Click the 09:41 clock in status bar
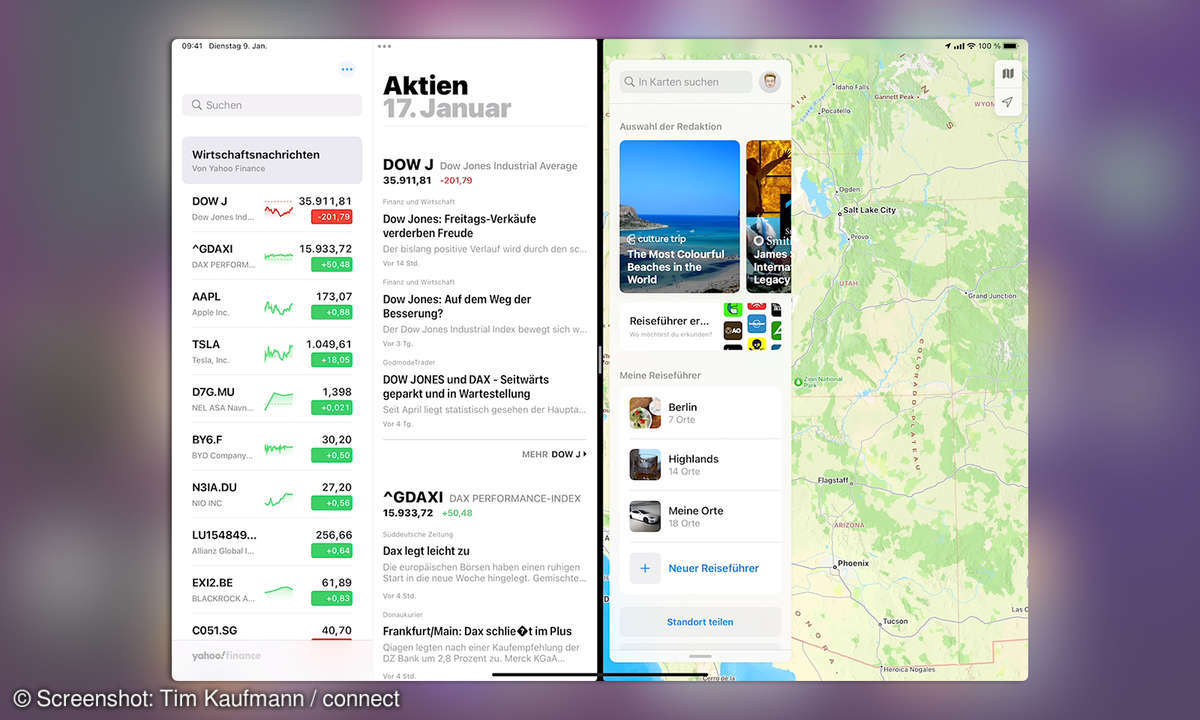 point(192,46)
